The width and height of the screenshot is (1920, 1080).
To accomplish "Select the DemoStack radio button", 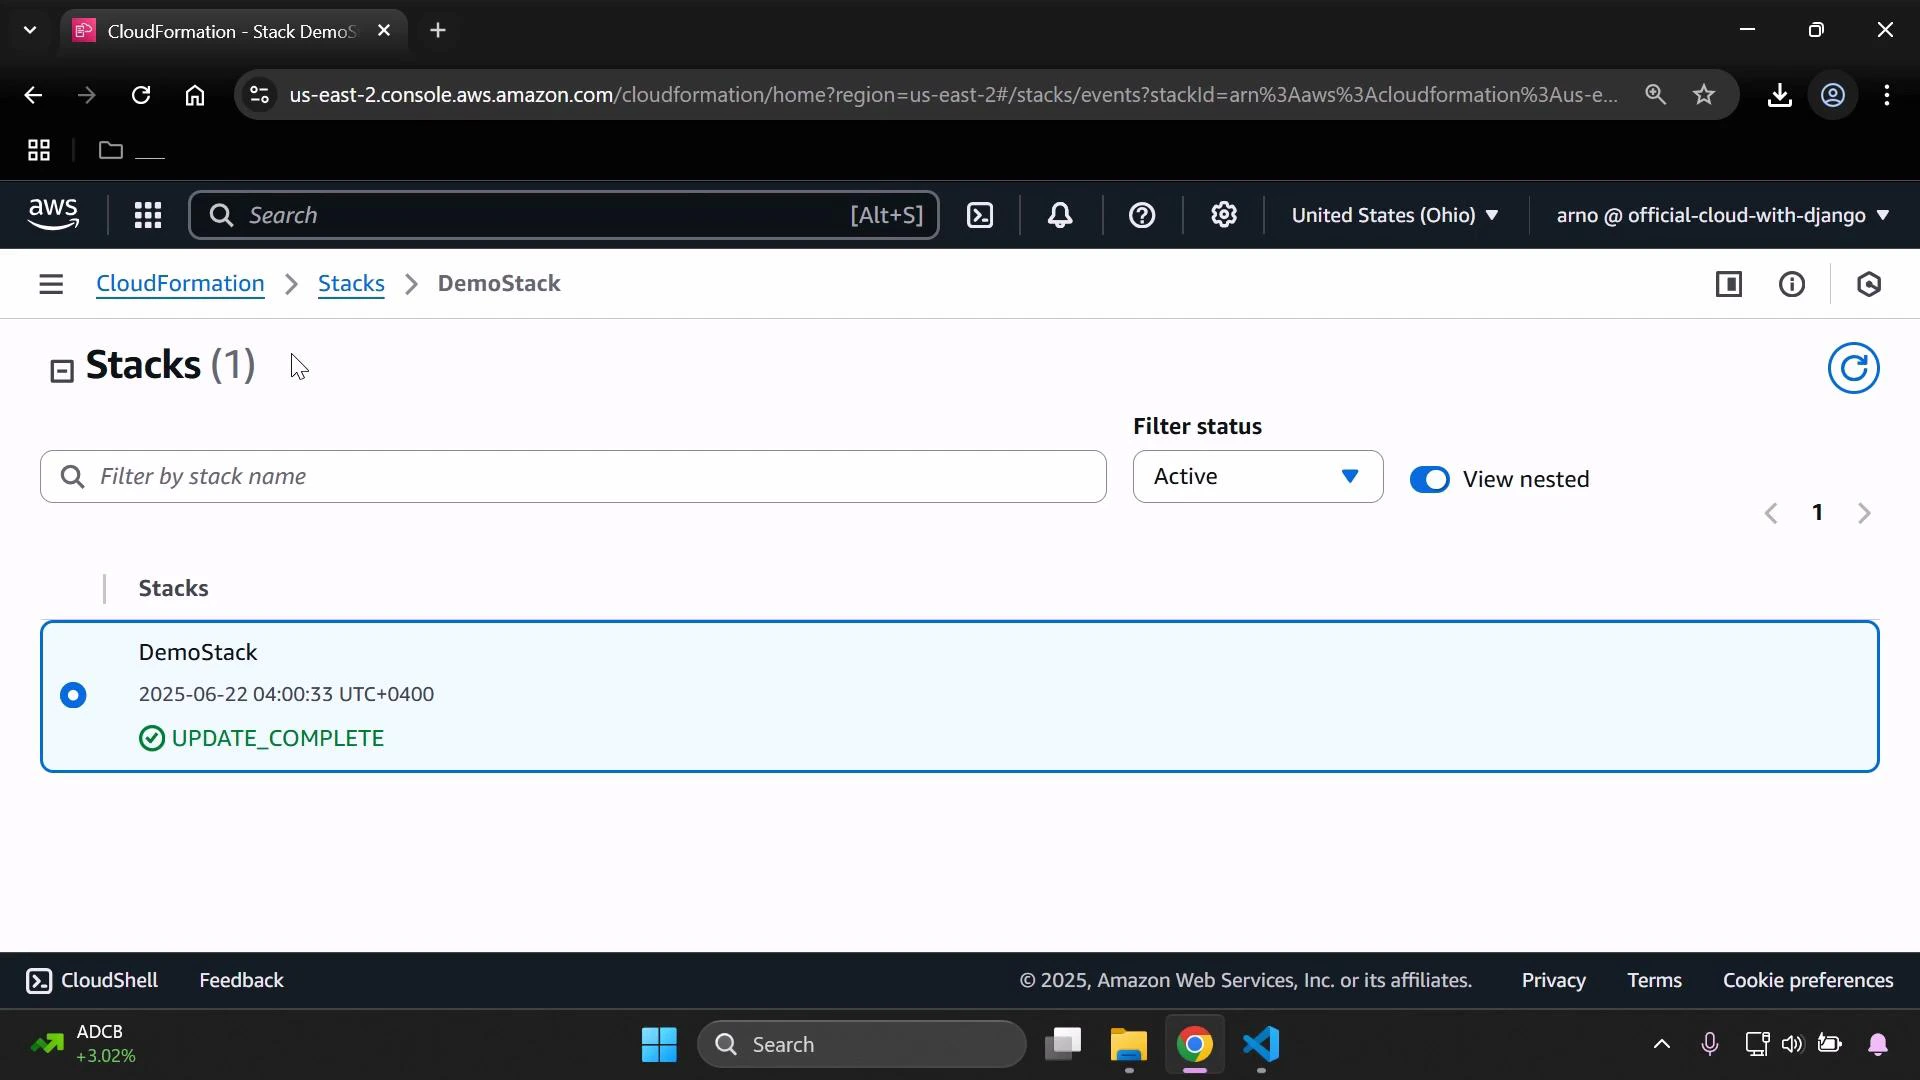I will tap(74, 695).
